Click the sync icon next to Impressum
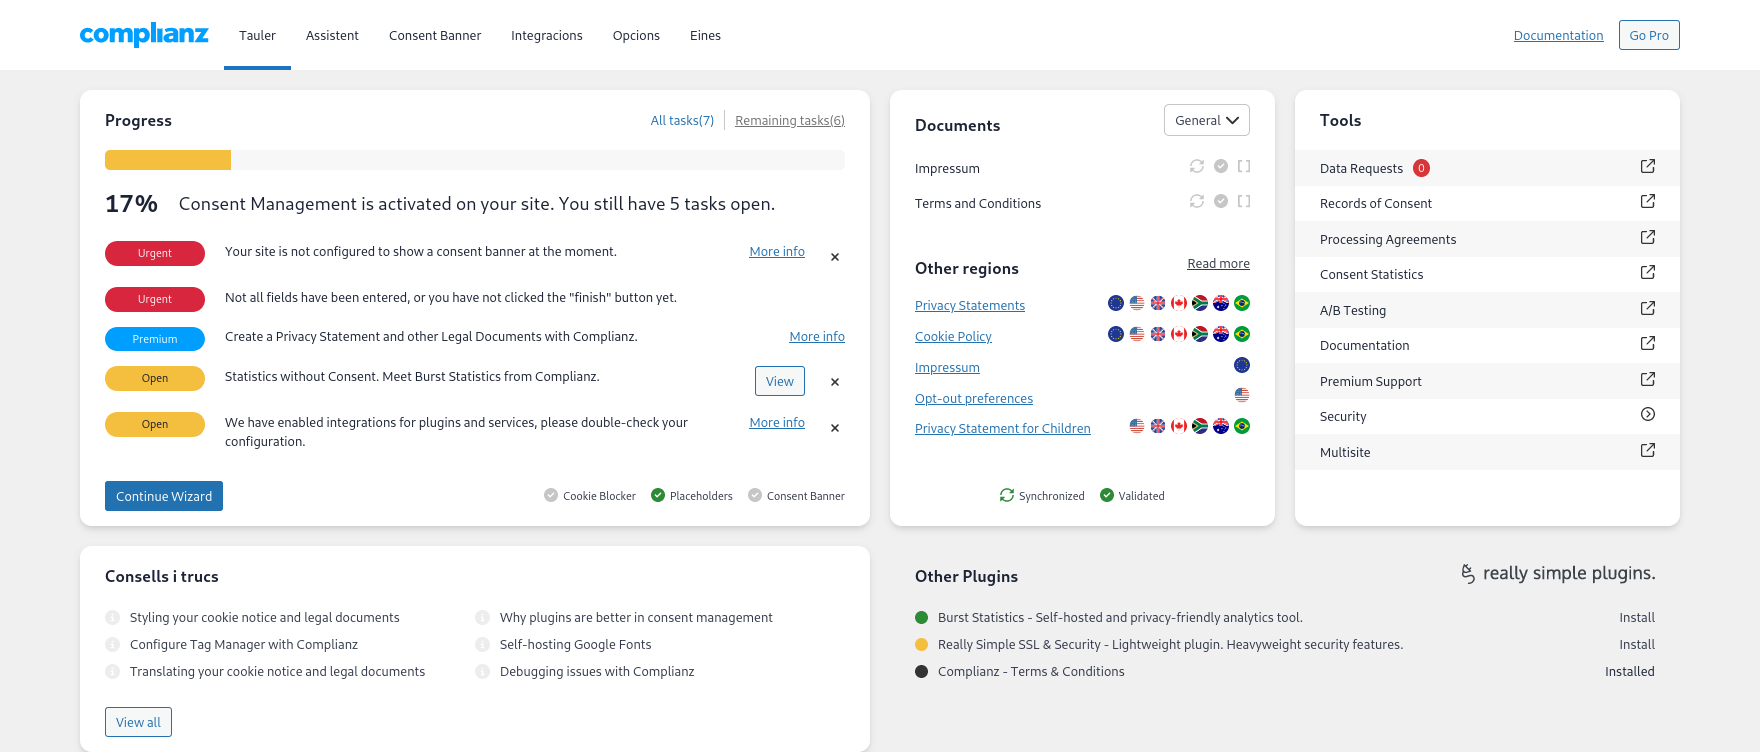The height and width of the screenshot is (752, 1760). coord(1196,167)
